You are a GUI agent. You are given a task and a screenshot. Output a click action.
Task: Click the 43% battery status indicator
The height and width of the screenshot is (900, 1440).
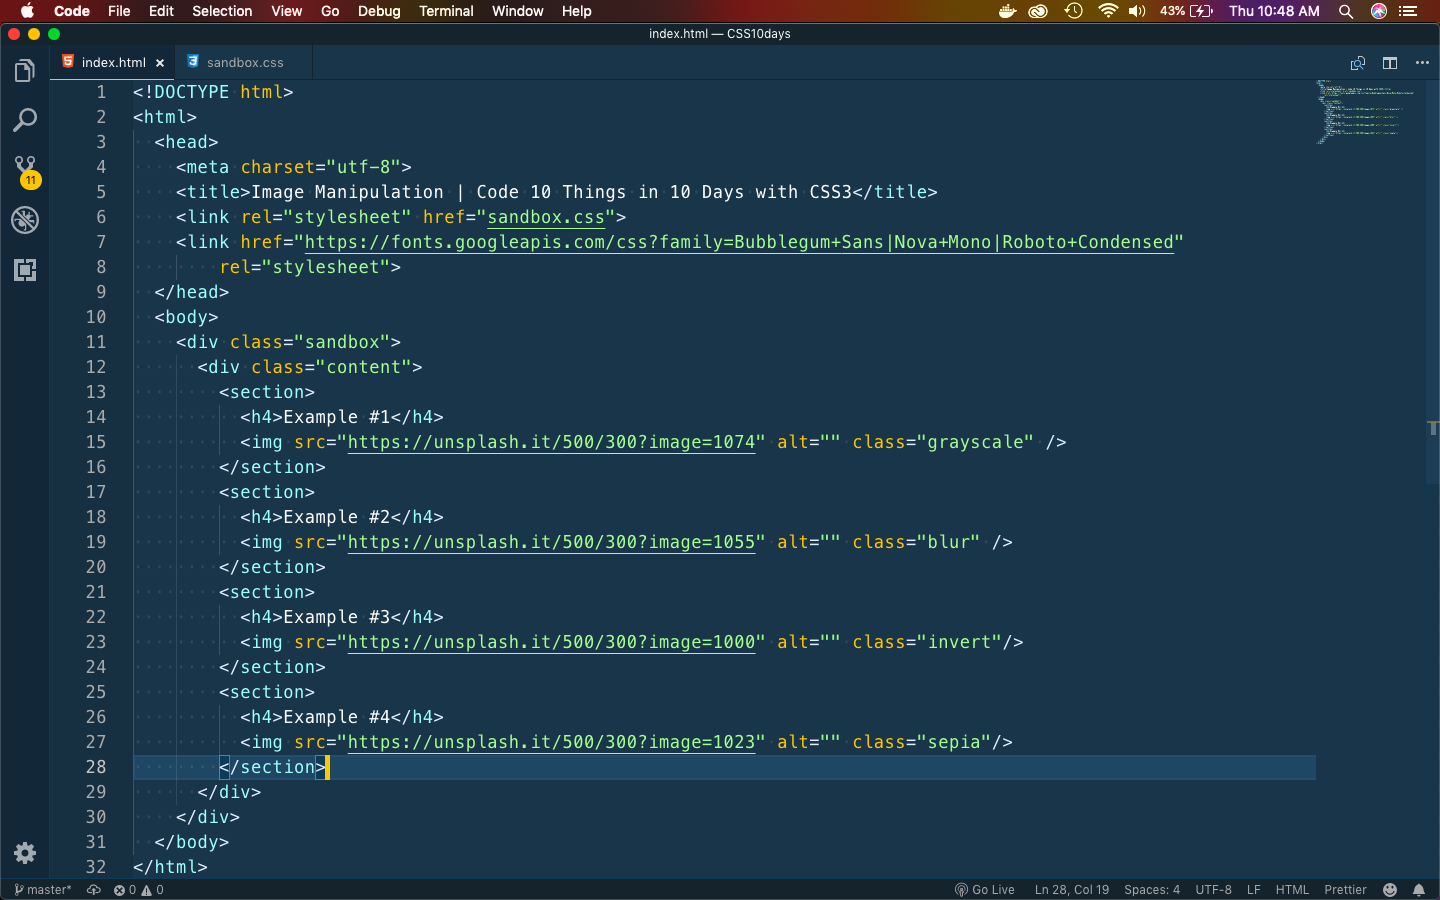click(x=1187, y=11)
